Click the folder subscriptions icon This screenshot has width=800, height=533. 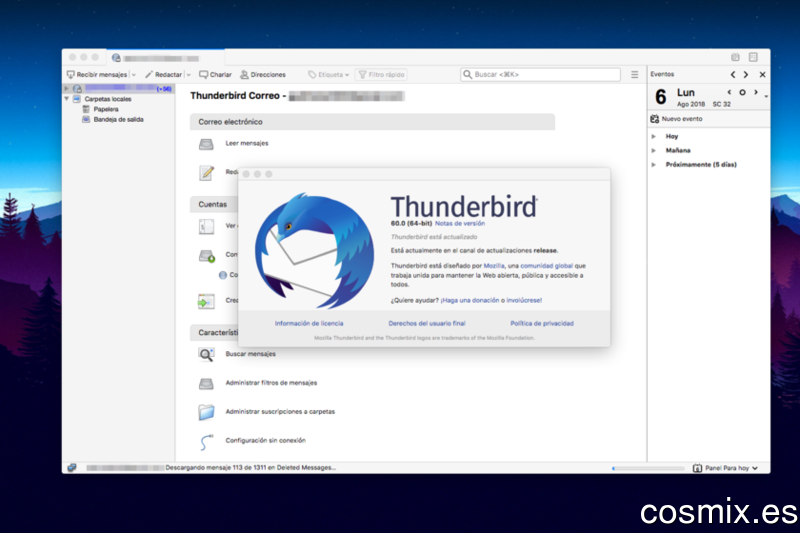tap(206, 412)
